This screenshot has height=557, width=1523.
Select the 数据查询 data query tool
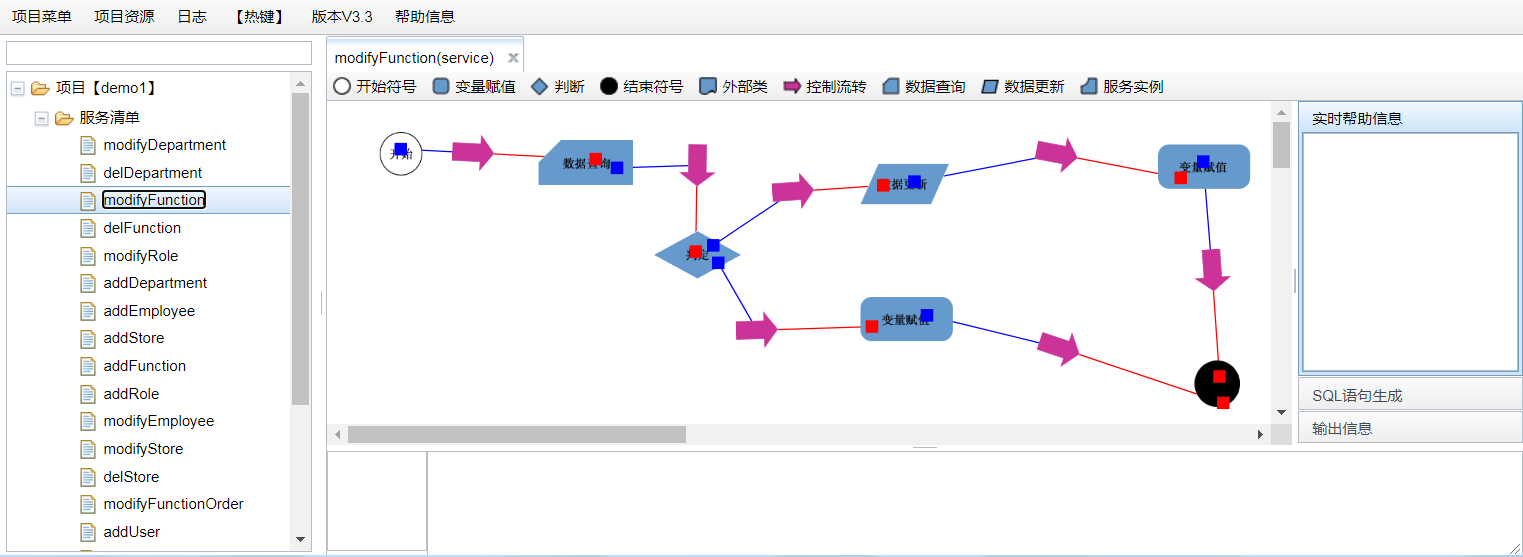point(924,87)
